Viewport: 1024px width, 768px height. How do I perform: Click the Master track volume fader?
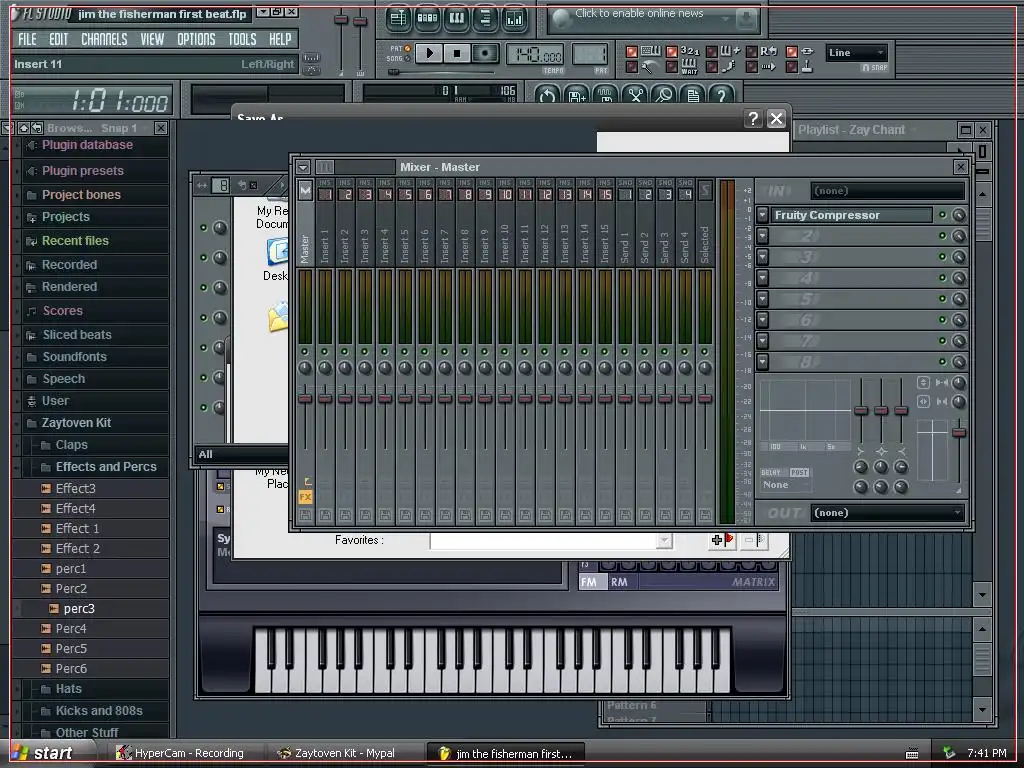(x=305, y=398)
